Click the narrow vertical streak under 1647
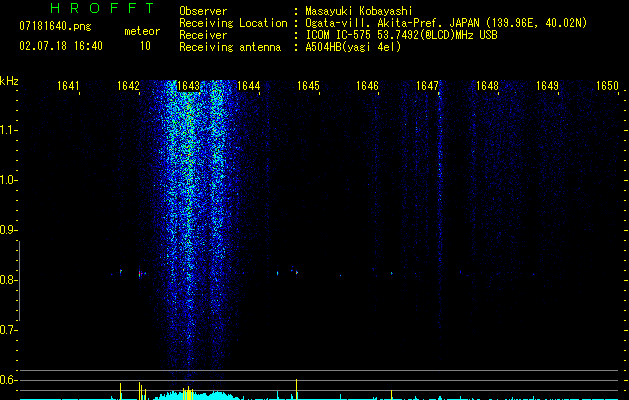The image size is (629, 400). [x=440, y=225]
